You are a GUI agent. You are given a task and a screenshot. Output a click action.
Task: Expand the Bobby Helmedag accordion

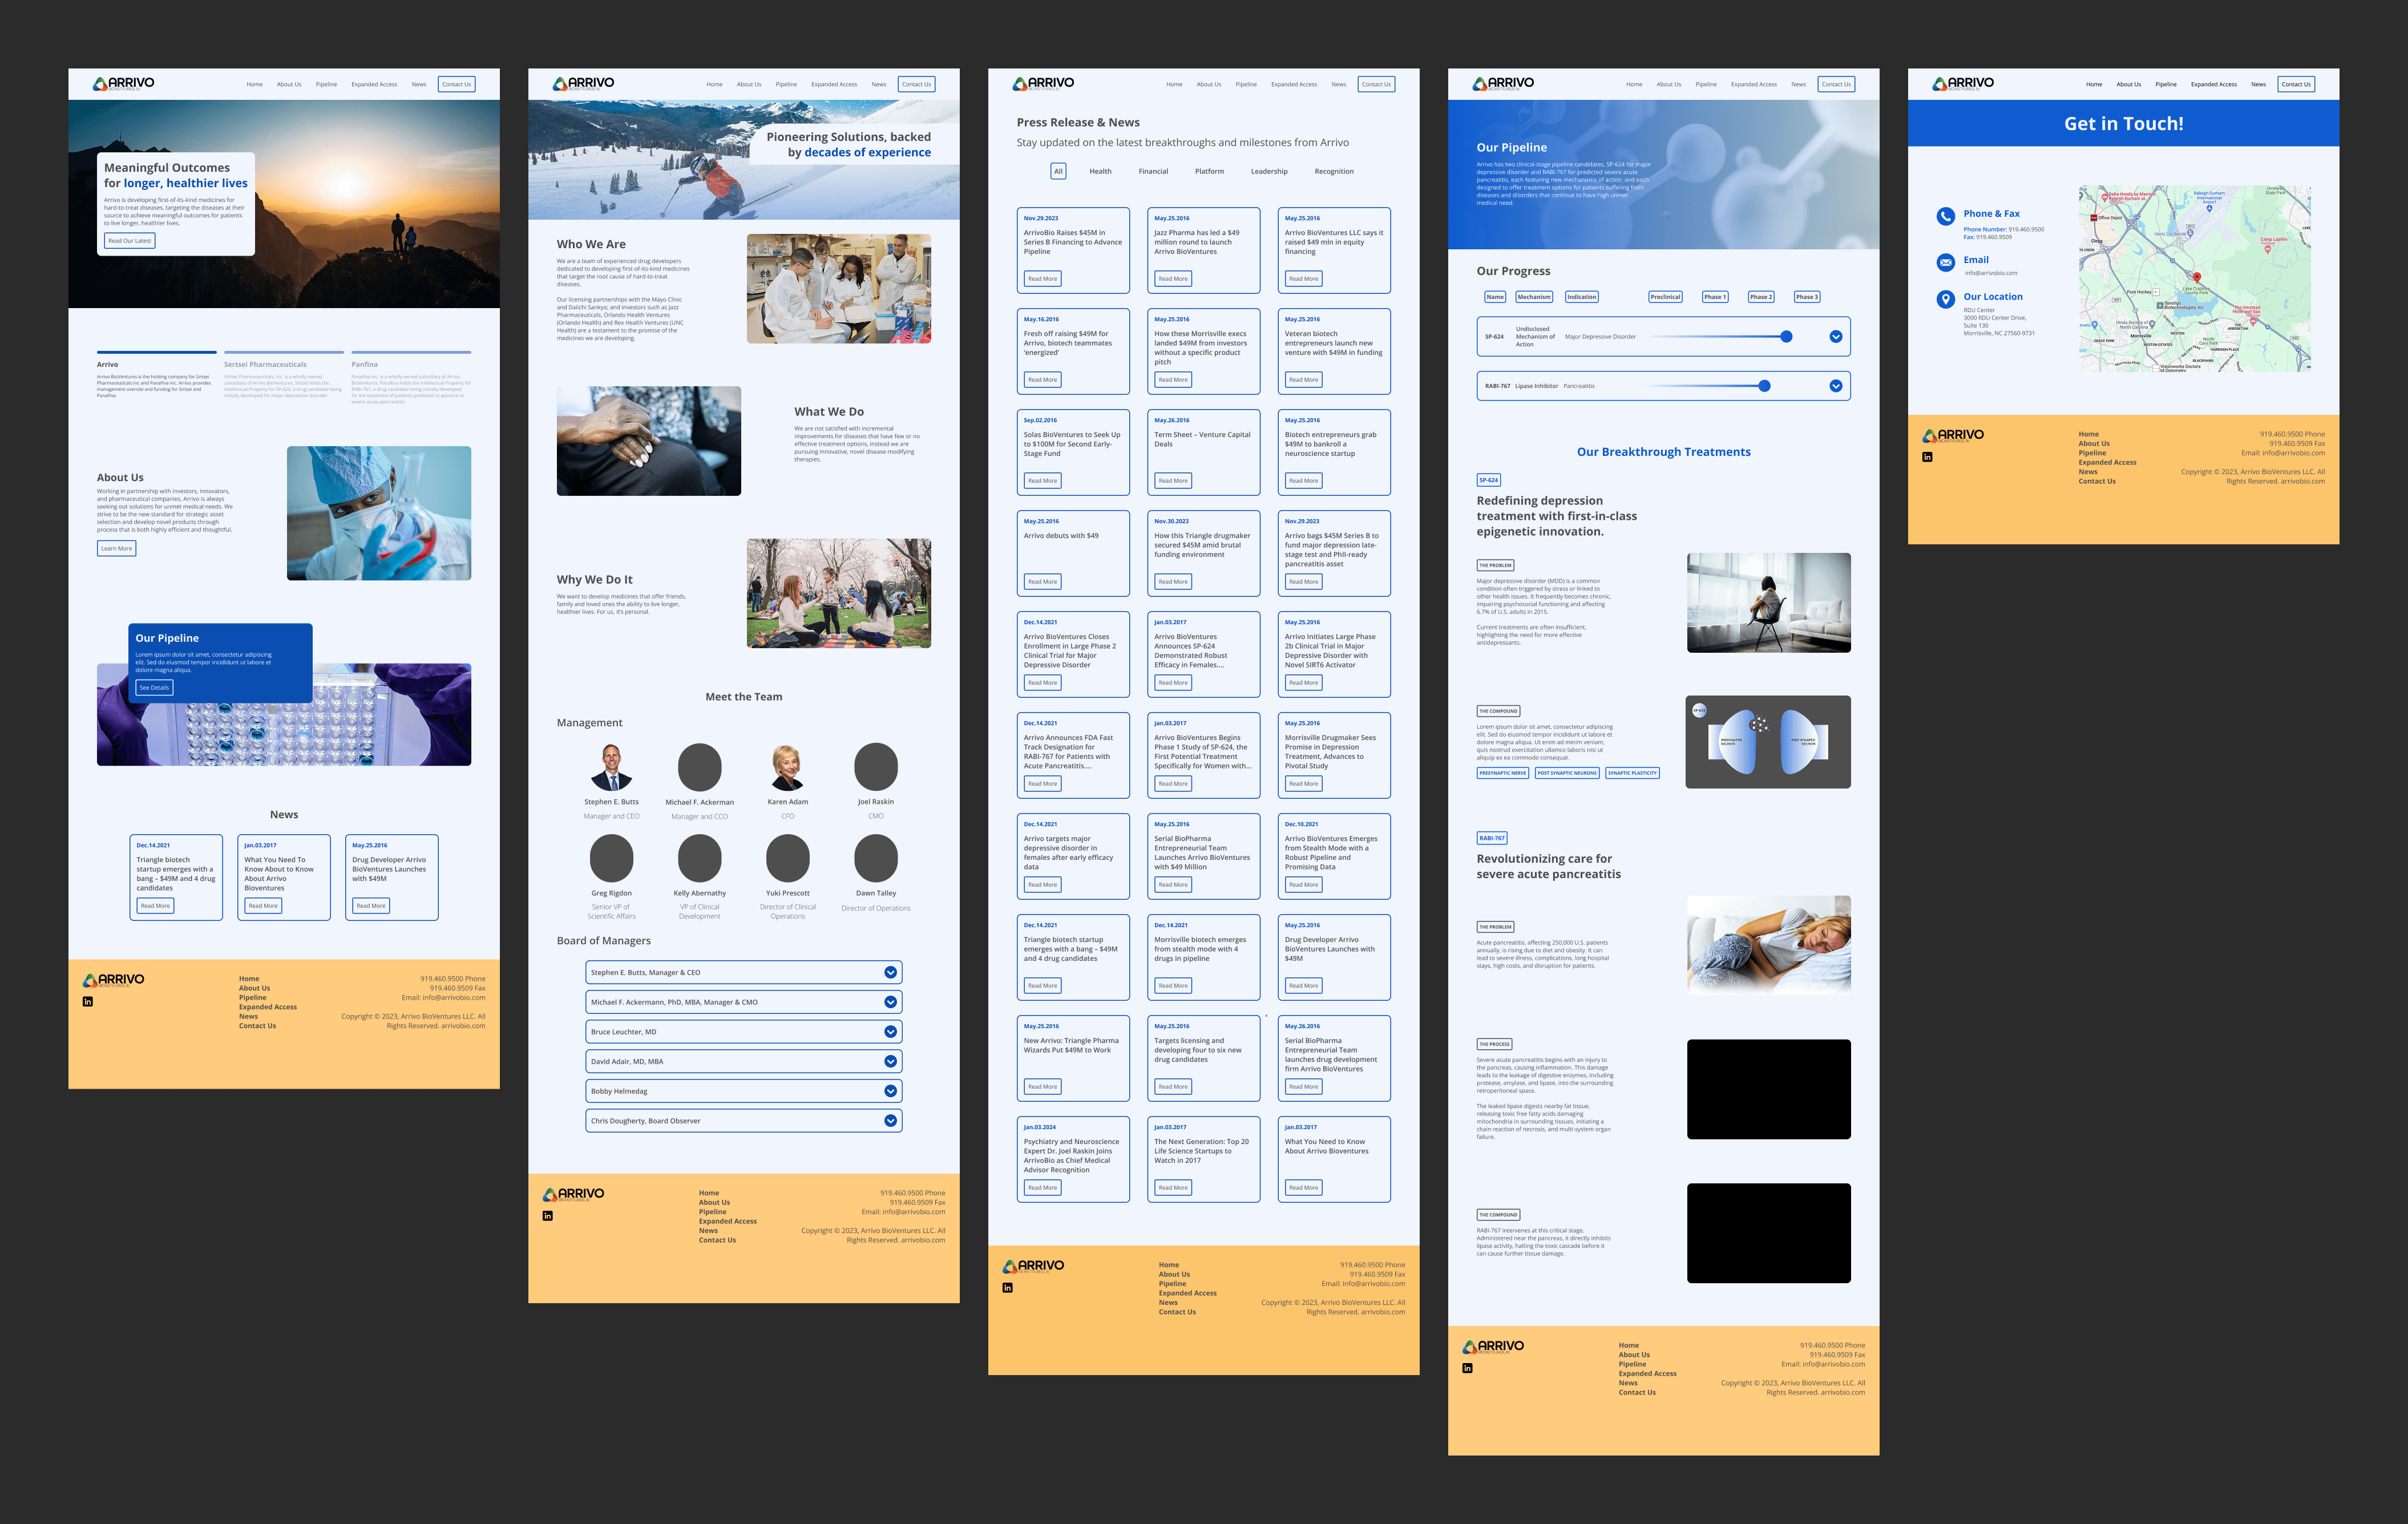[744, 1091]
